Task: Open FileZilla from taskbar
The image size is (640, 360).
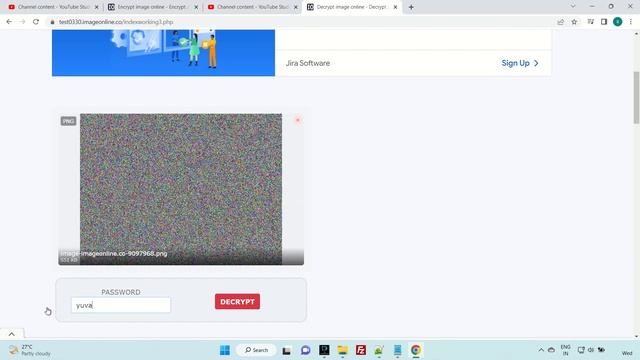Action: point(361,350)
